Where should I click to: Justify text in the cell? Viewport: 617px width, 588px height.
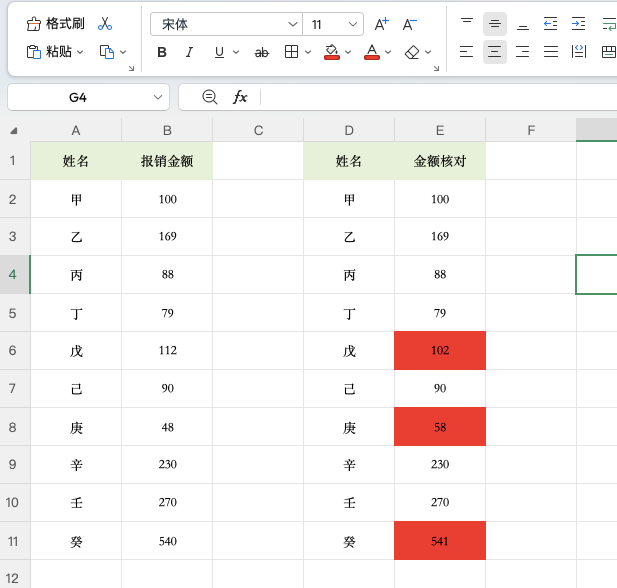click(550, 52)
